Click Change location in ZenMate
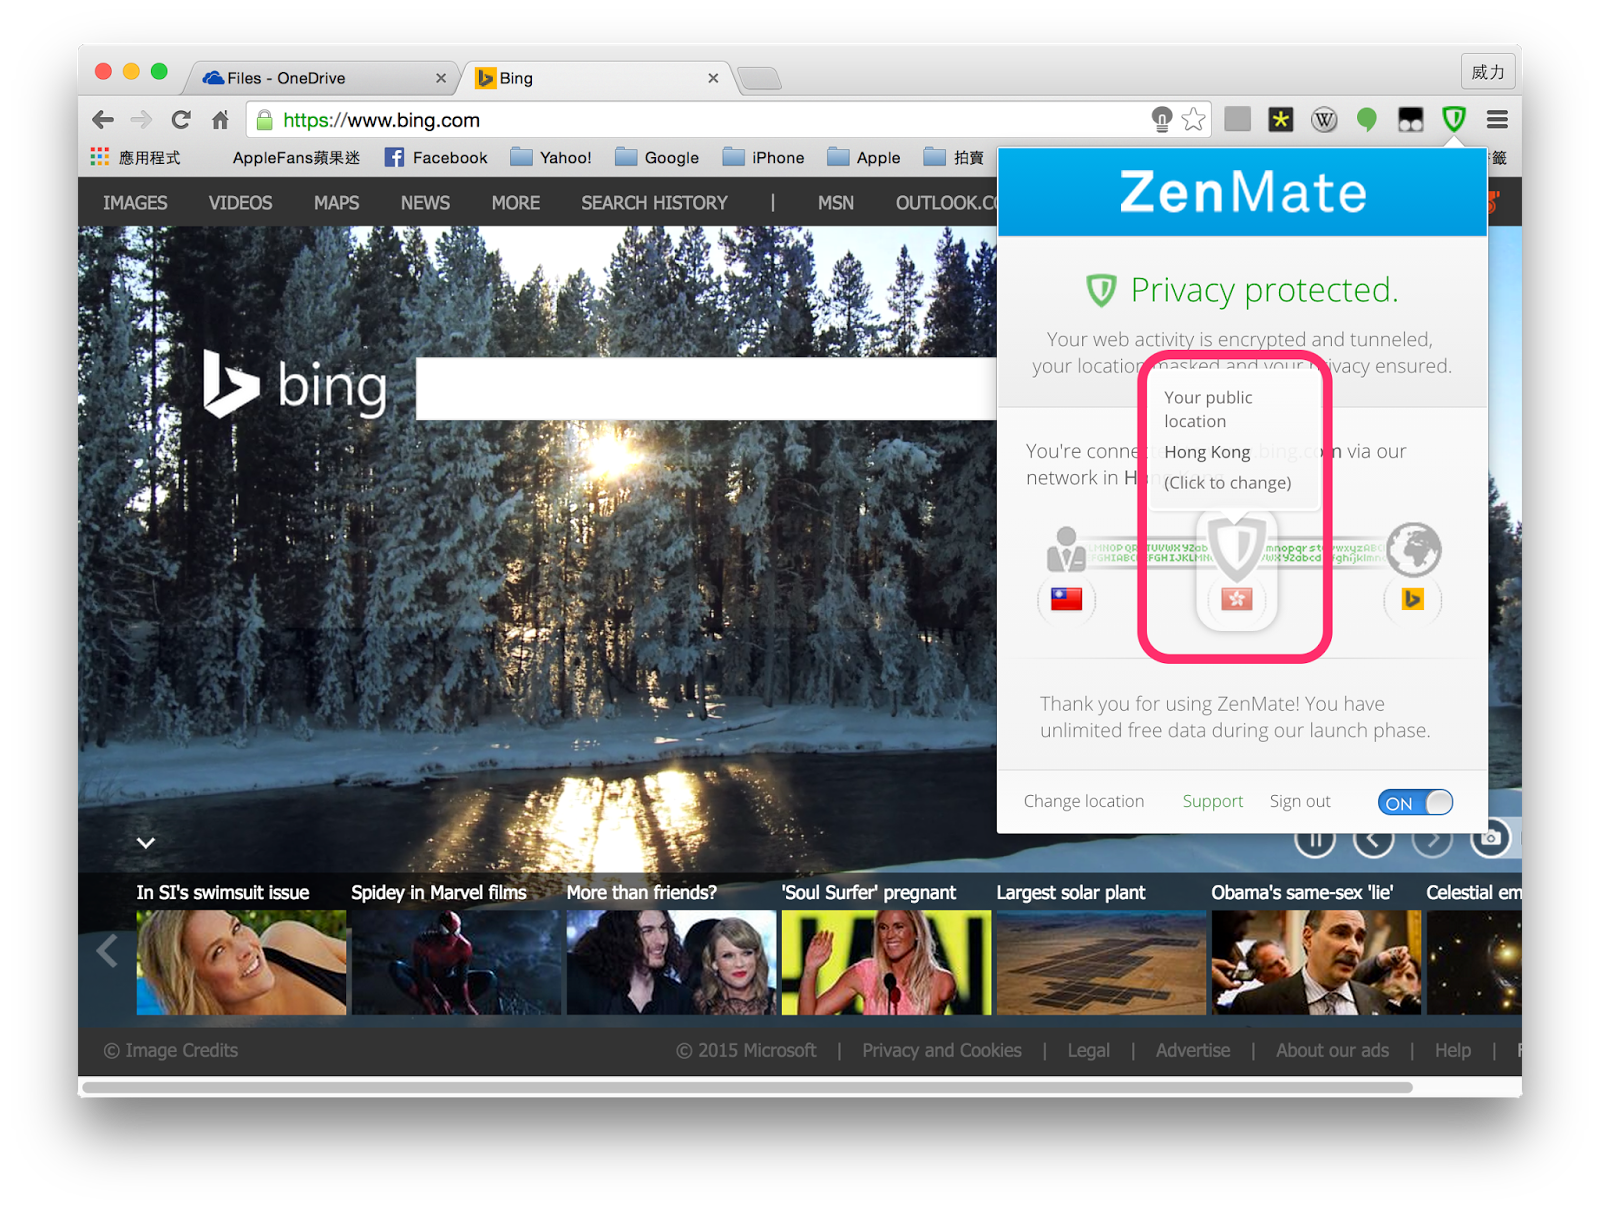The width and height of the screenshot is (1600, 1209). click(1083, 801)
